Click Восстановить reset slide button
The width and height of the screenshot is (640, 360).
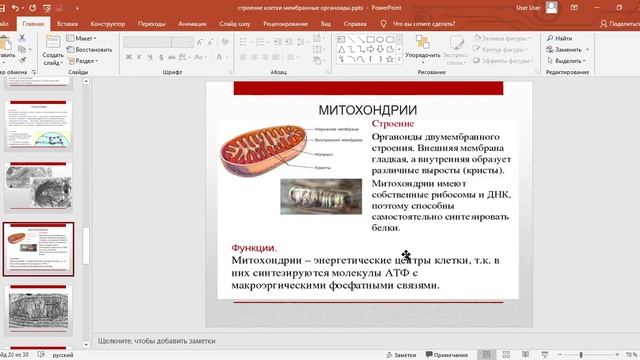89,49
